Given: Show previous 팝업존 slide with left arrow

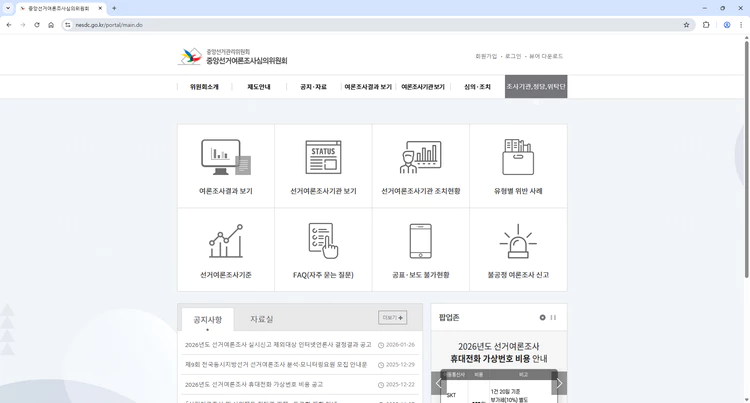Looking at the screenshot, I should tap(439, 383).
